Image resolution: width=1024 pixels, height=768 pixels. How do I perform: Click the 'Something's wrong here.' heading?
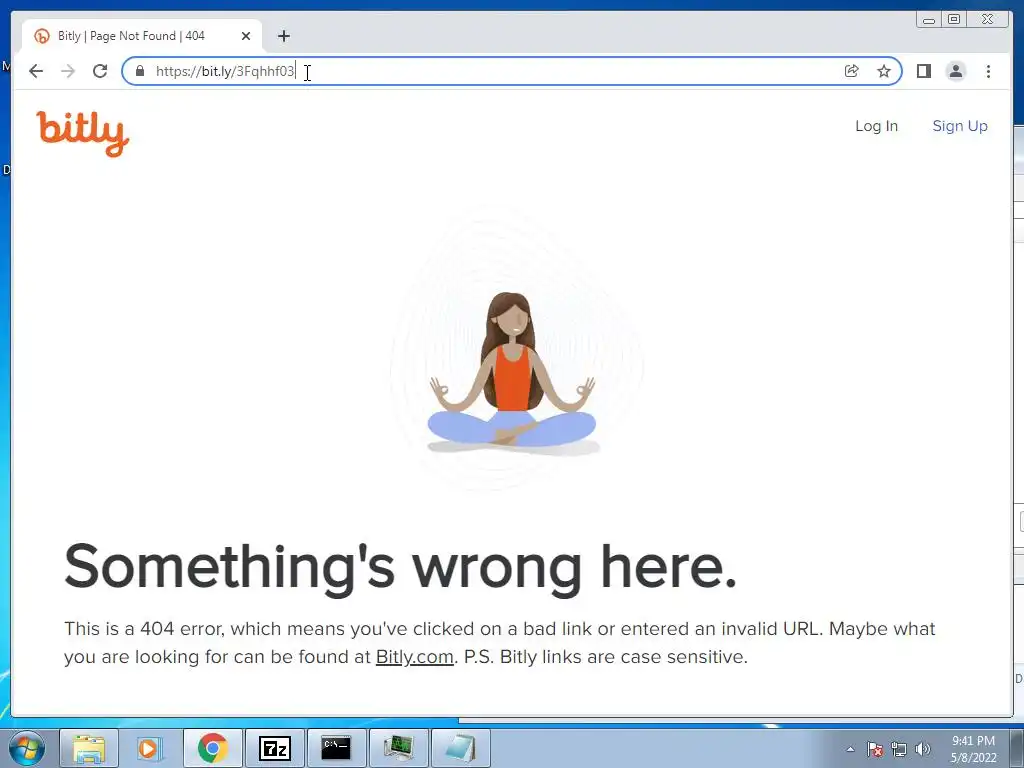[400, 567]
